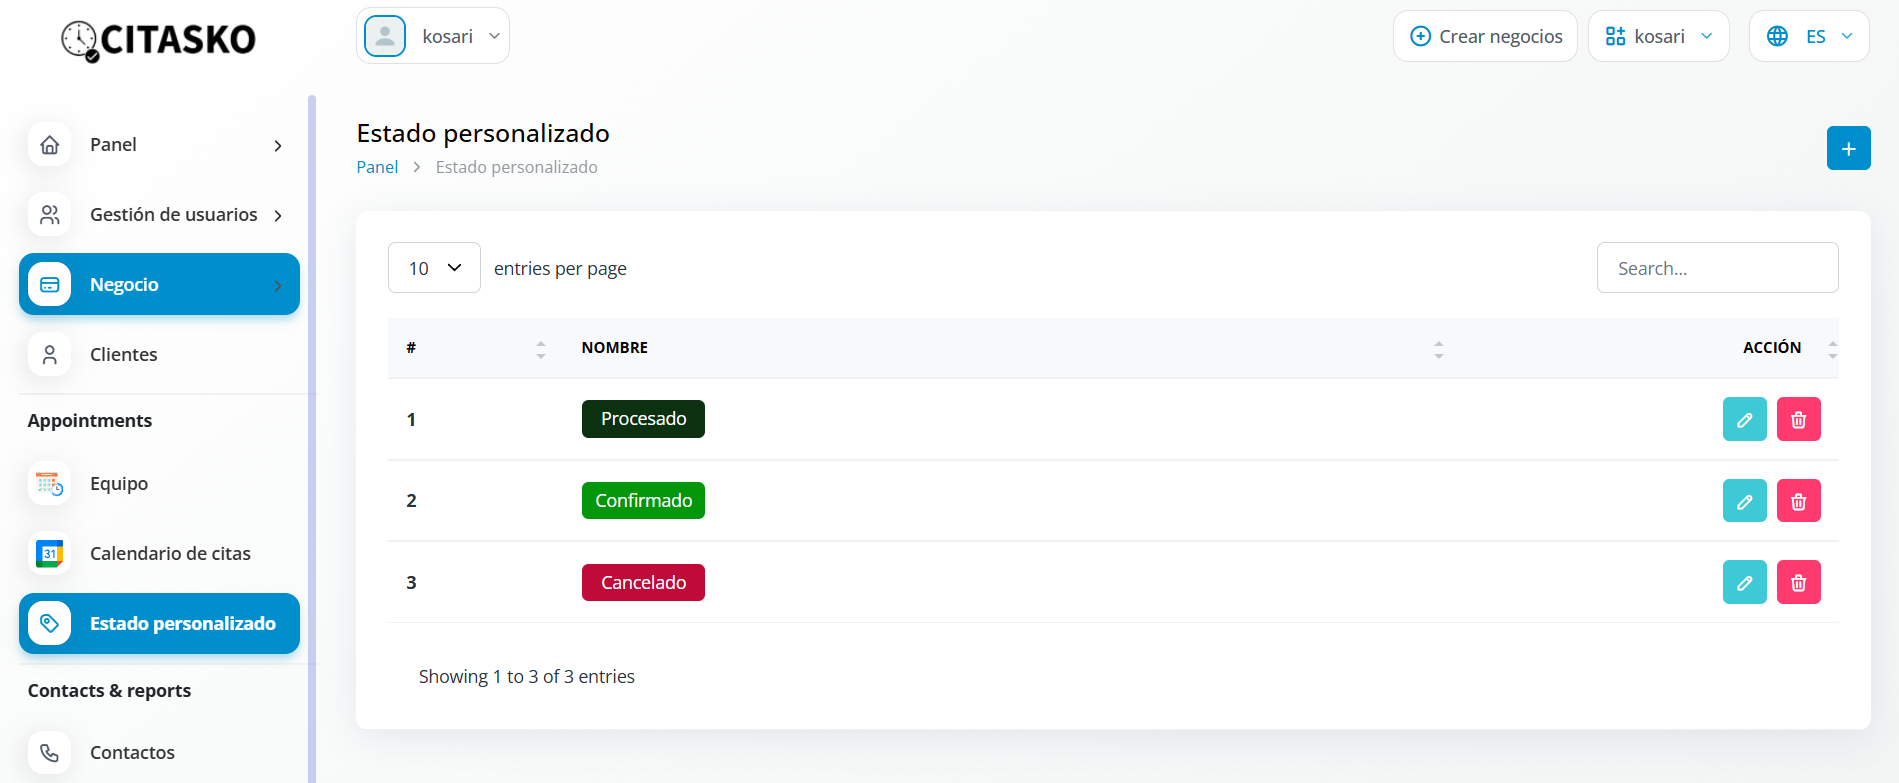This screenshot has width=1899, height=783.
Task: Click trash icon for Confirmado row
Action: (x=1798, y=501)
